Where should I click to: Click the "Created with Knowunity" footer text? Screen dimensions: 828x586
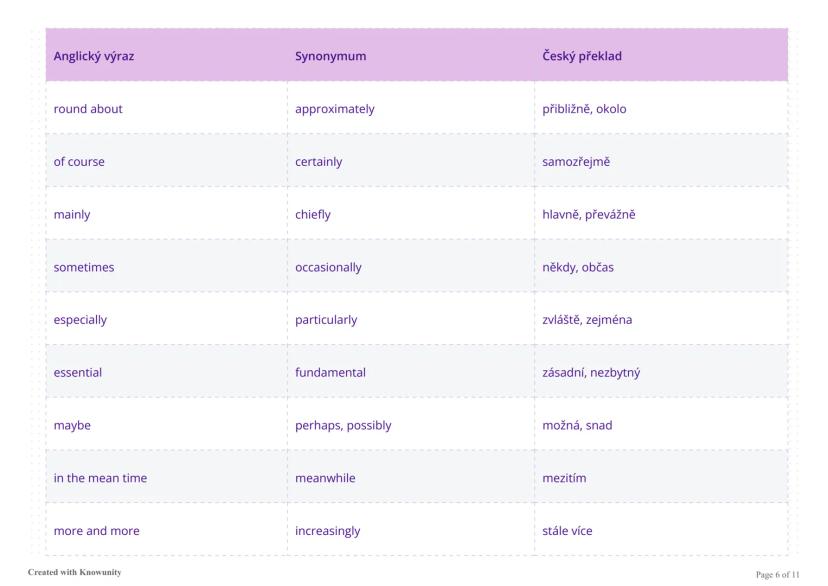tap(68, 573)
